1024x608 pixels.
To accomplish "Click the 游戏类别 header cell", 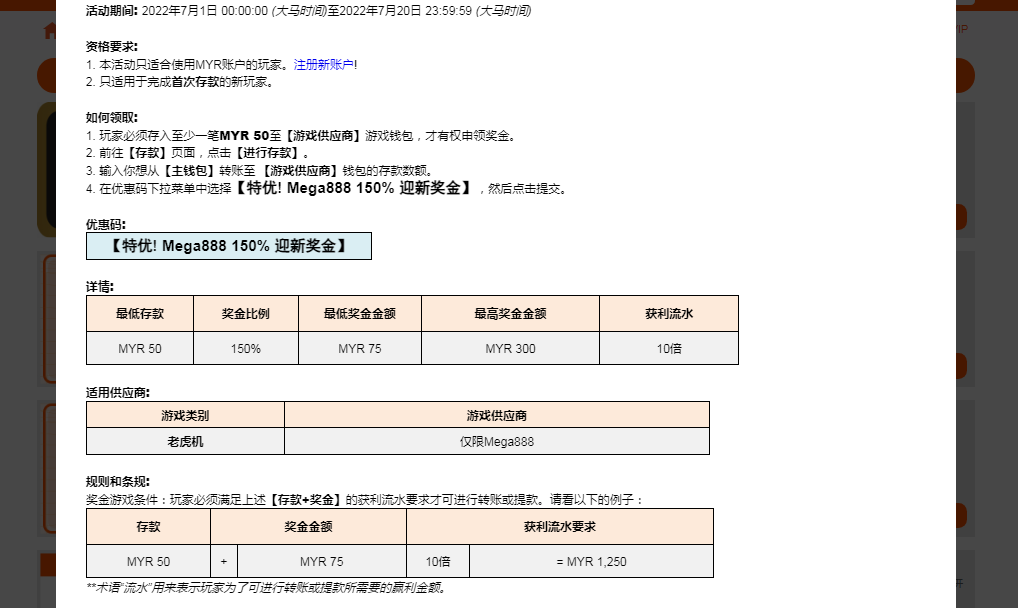I will [185, 415].
